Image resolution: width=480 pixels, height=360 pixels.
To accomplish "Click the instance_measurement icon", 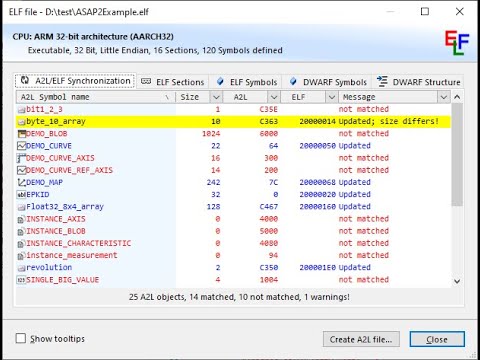I will click(22, 256).
